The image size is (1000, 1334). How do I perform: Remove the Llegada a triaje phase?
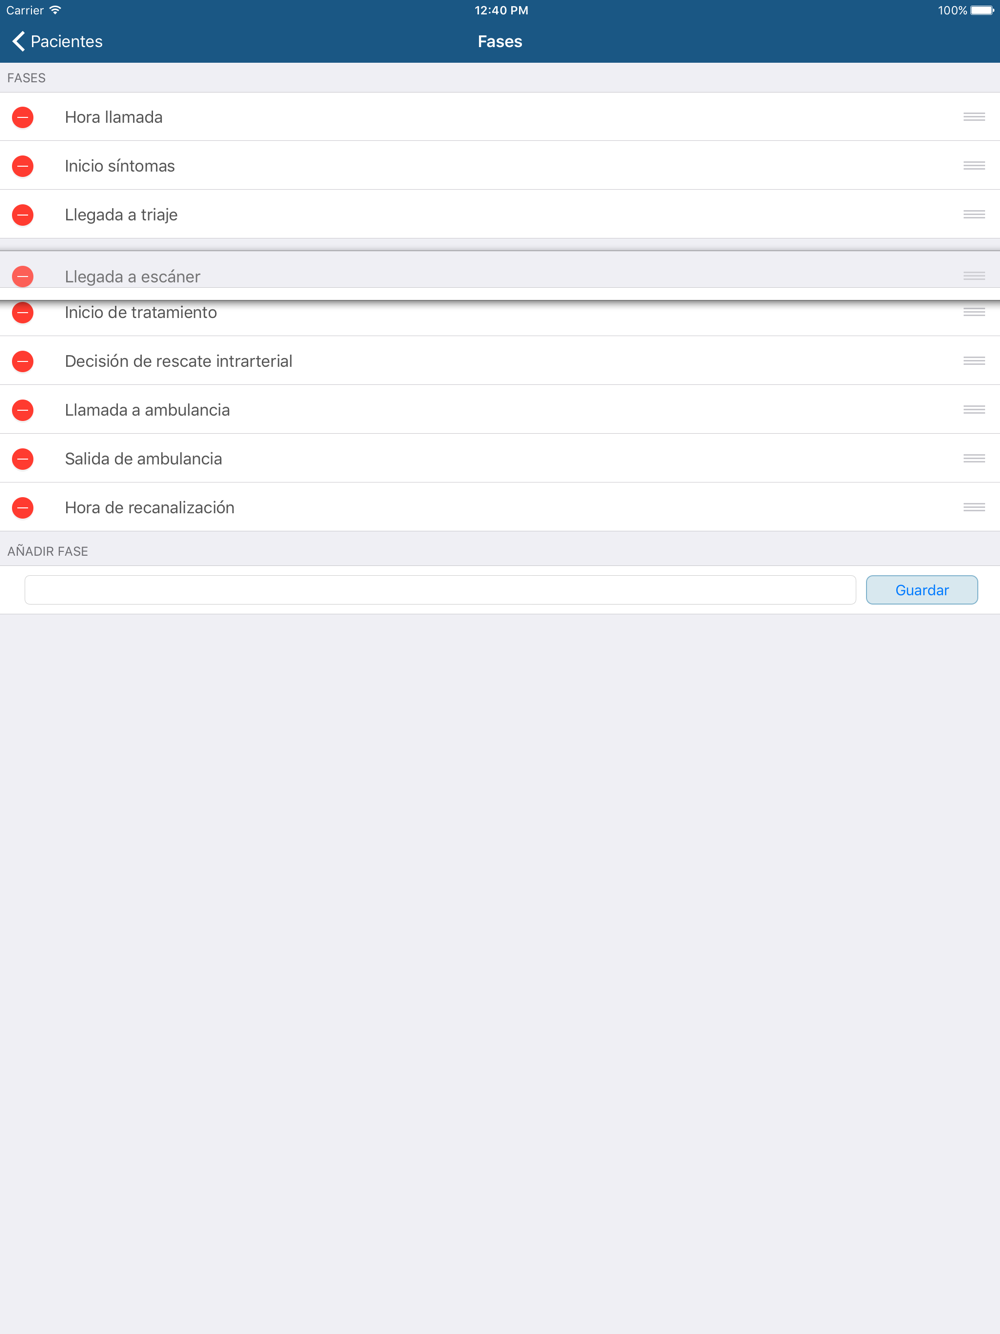pyautogui.click(x=23, y=215)
